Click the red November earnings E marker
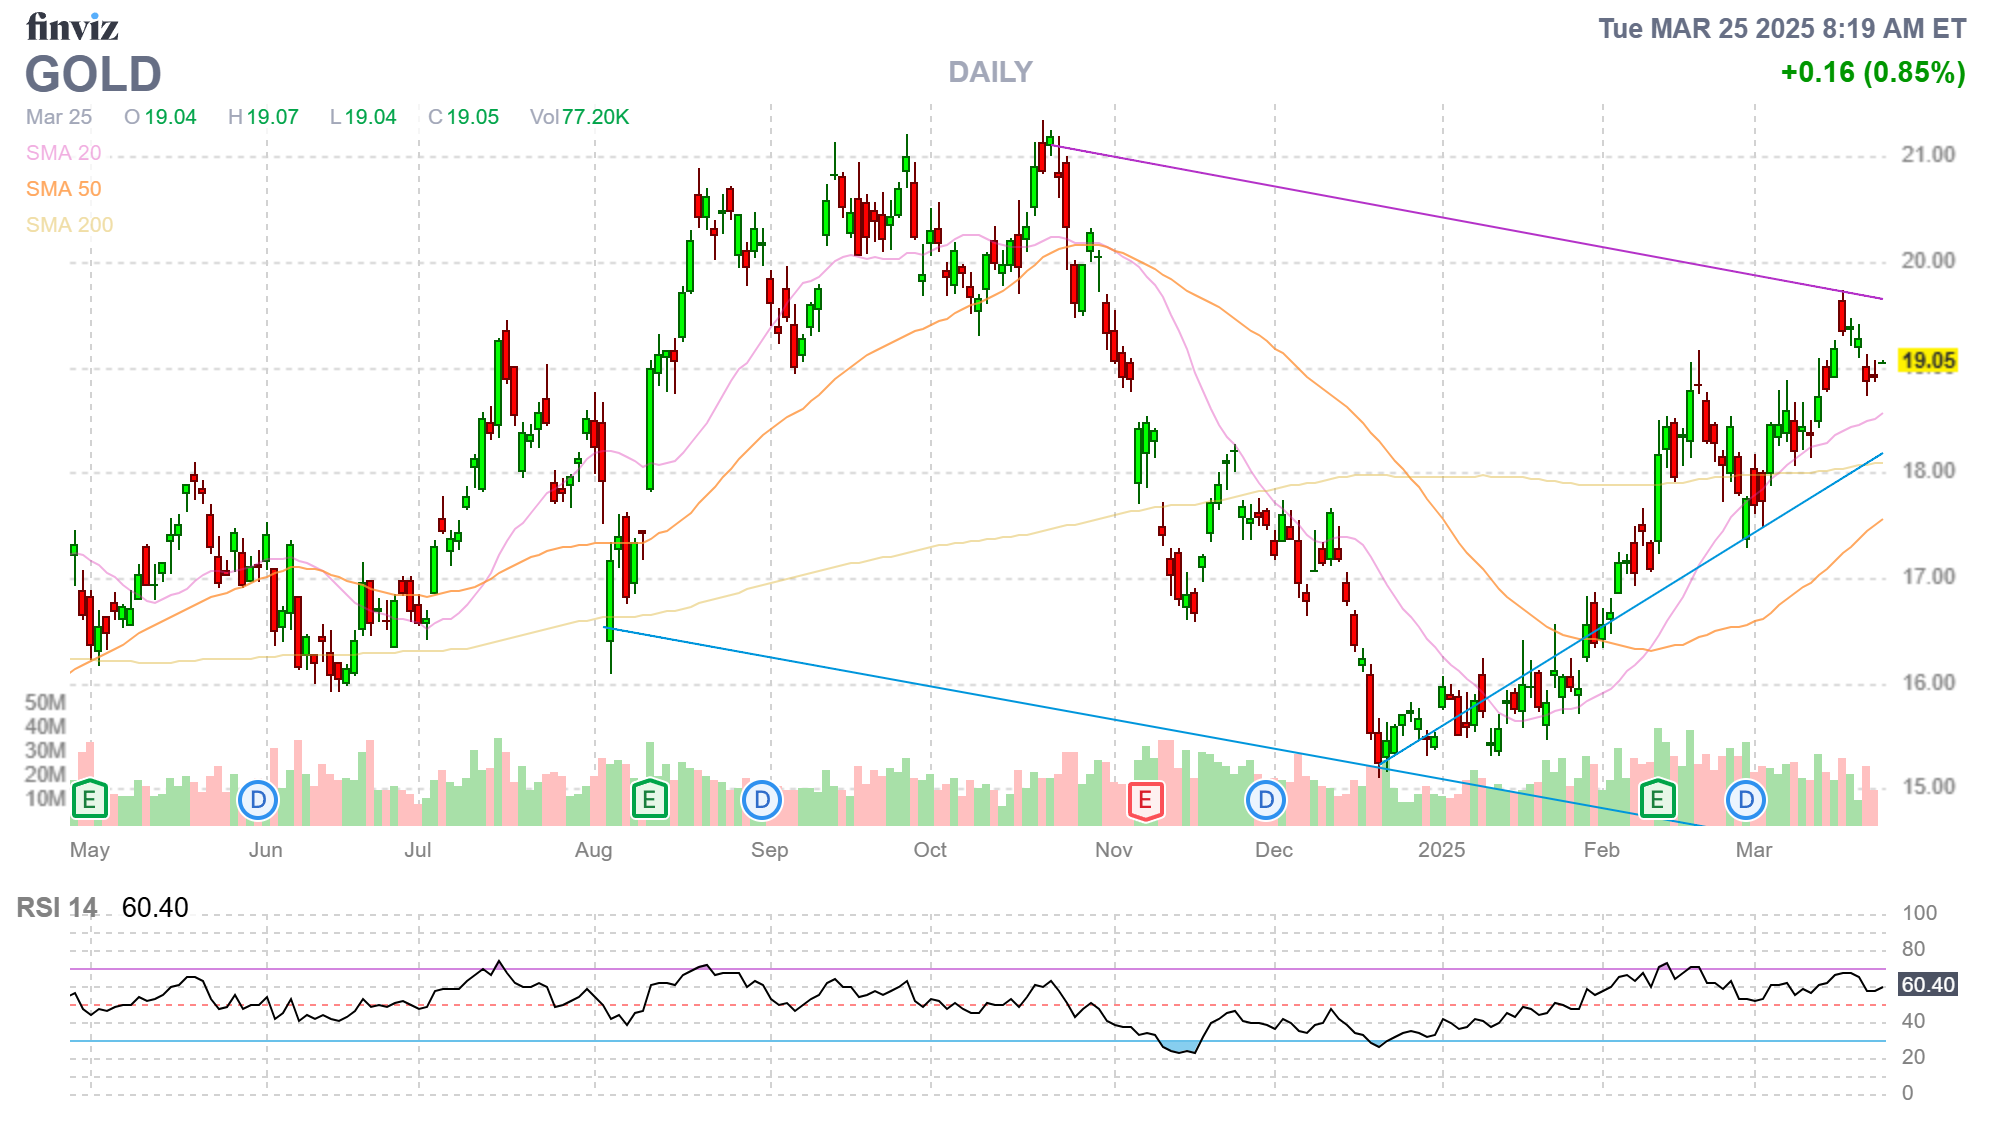This screenshot has width=1992, height=1124. 1145,799
